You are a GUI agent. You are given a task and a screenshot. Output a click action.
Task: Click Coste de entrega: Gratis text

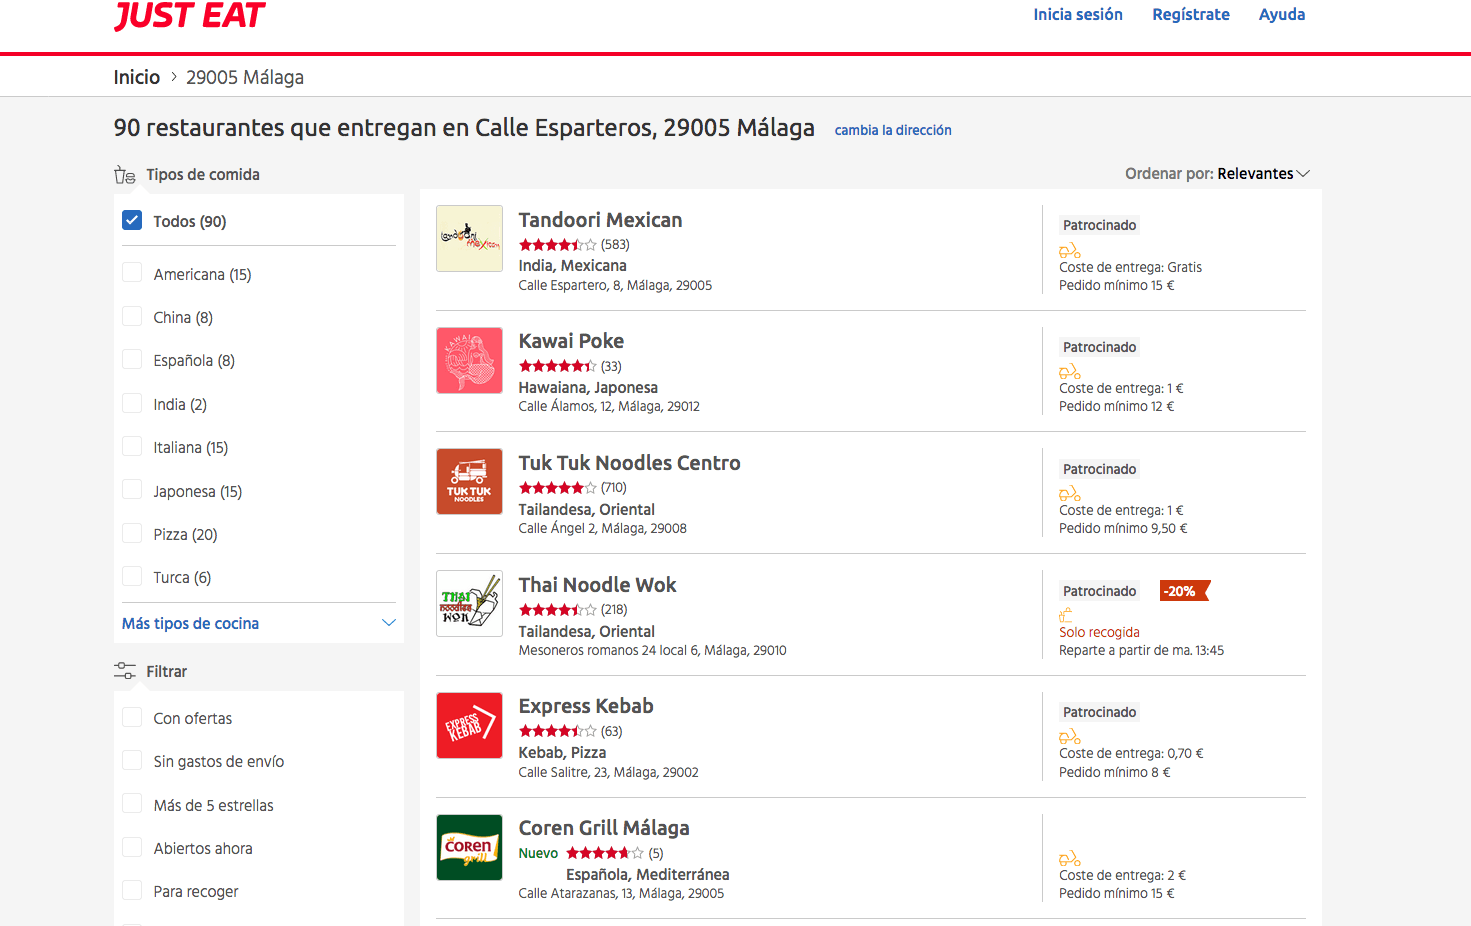(x=1130, y=267)
